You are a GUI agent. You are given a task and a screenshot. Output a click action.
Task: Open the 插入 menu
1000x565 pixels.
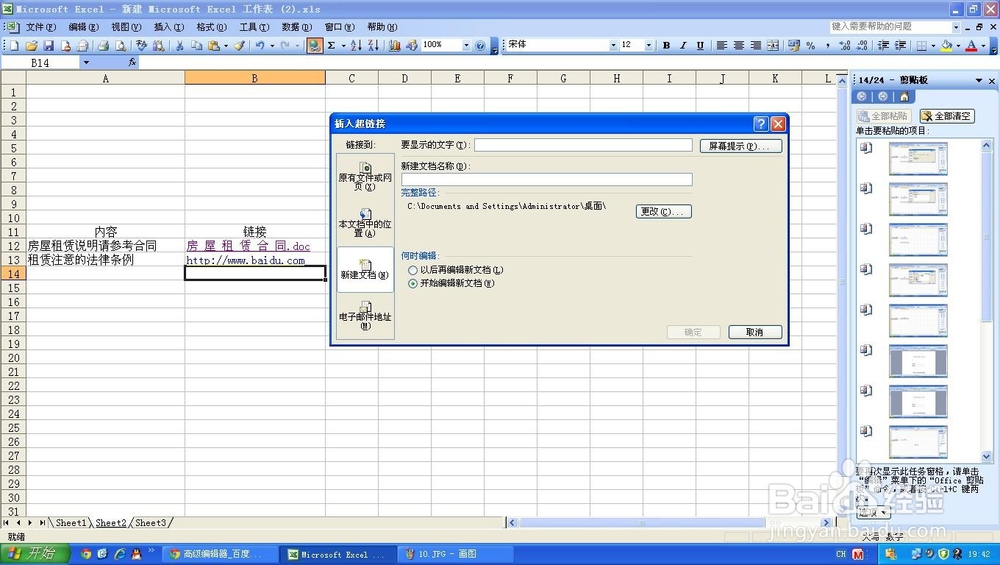coord(169,27)
